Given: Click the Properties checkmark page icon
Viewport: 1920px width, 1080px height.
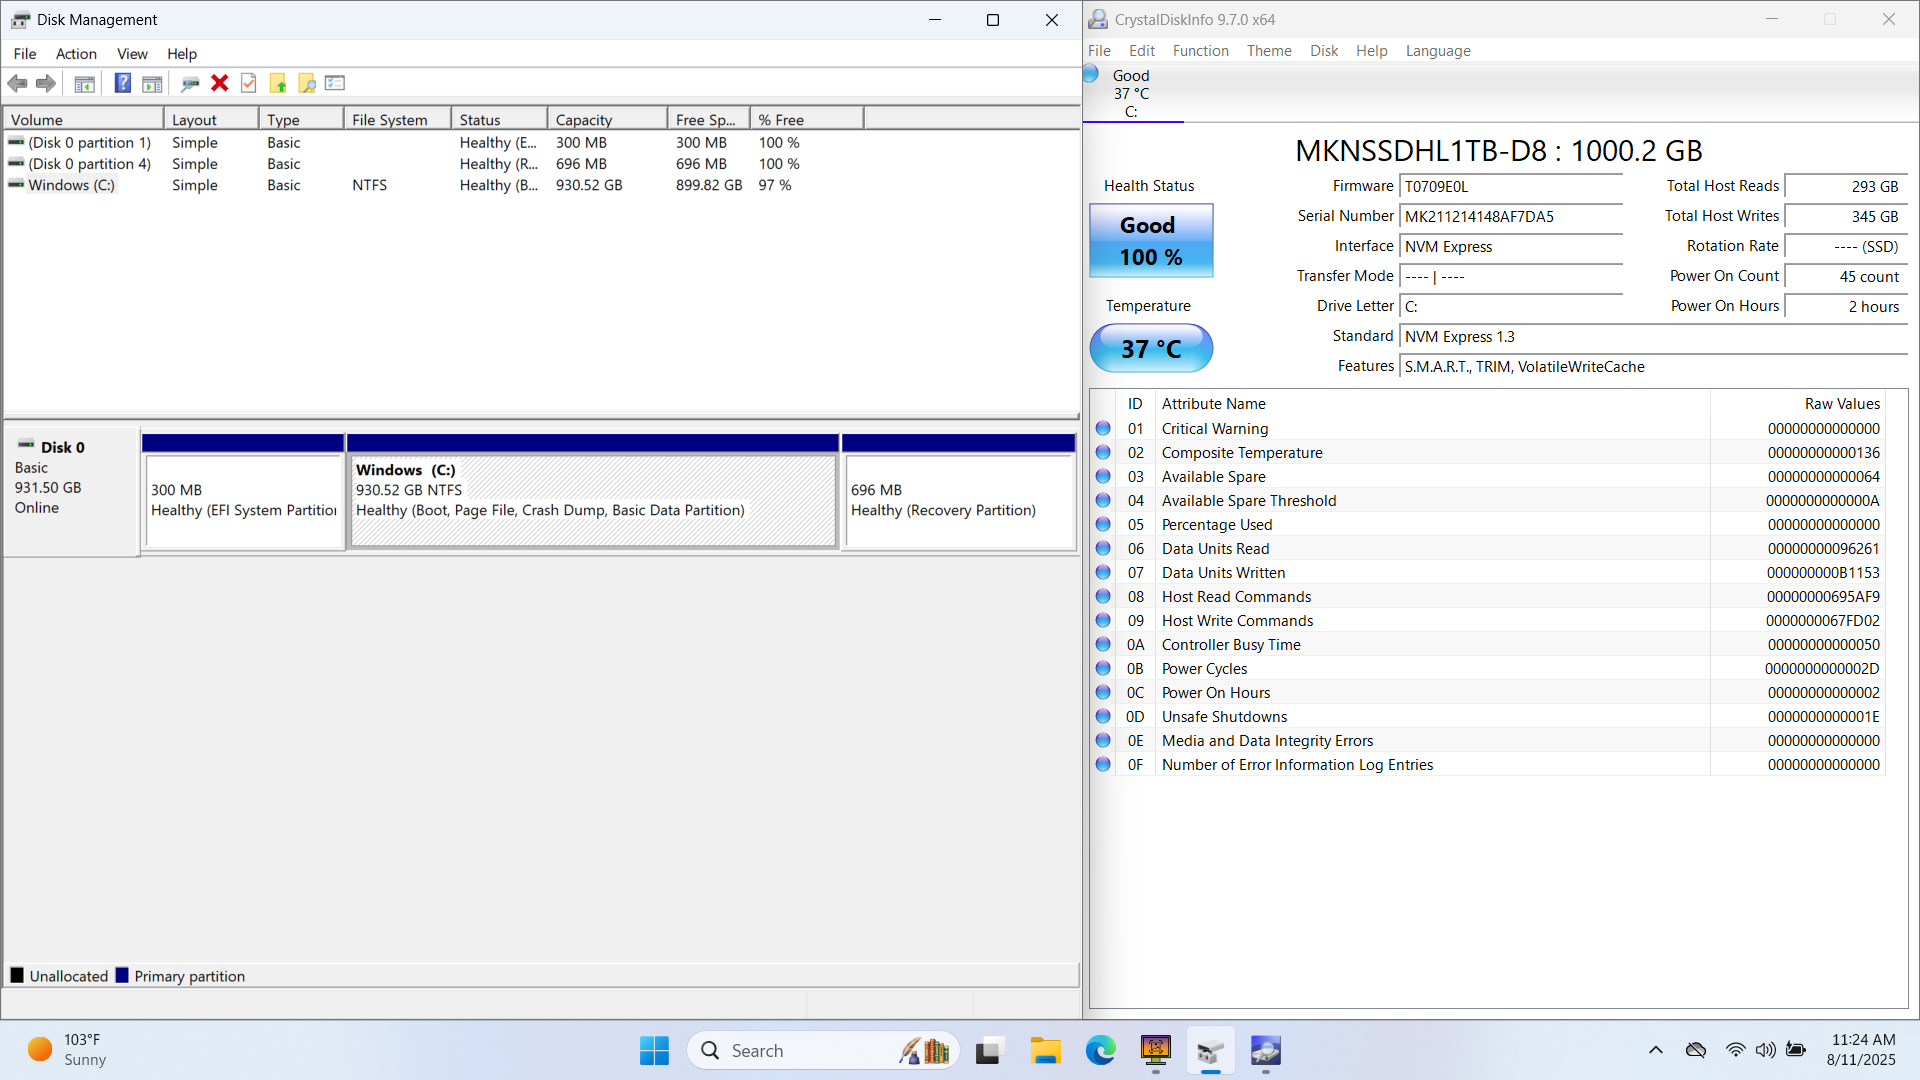Looking at the screenshot, I should click(248, 83).
